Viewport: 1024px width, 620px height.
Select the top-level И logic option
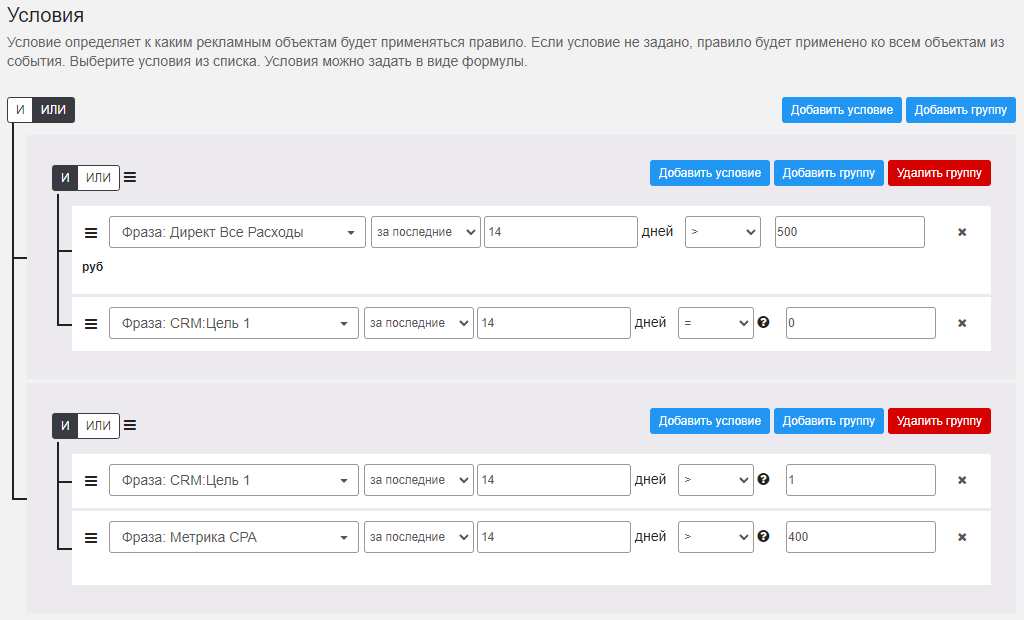20,110
